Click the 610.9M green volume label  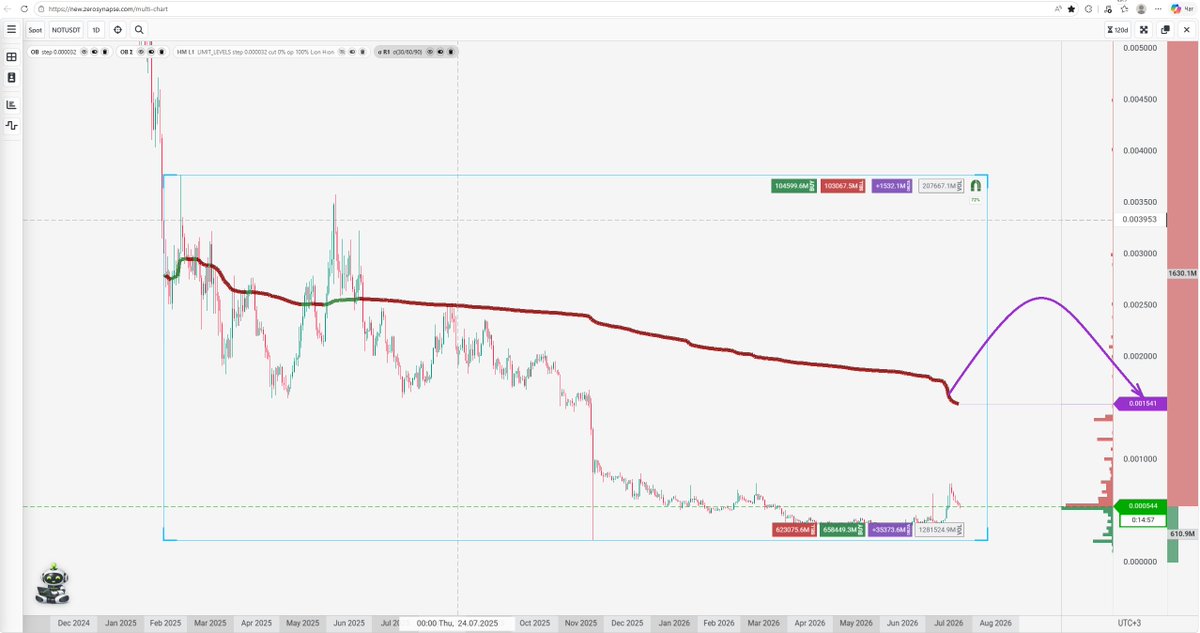pyautogui.click(x=1182, y=534)
